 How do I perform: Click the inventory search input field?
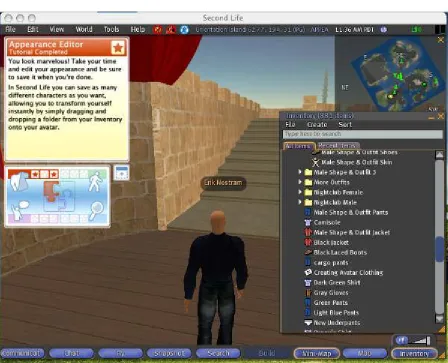click(363, 134)
